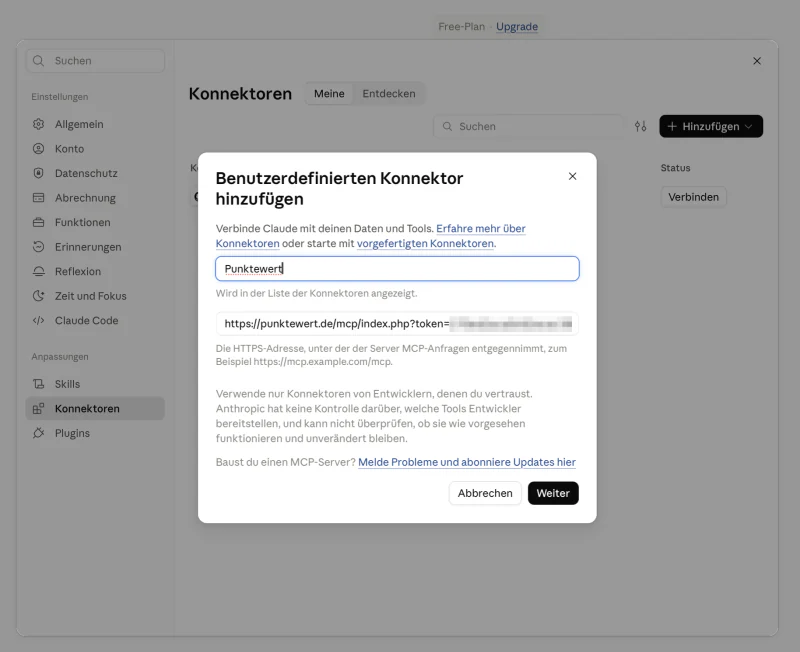The image size is (800, 652).
Task: Click the Datenschutz shield icon
Action: [x=38, y=173]
